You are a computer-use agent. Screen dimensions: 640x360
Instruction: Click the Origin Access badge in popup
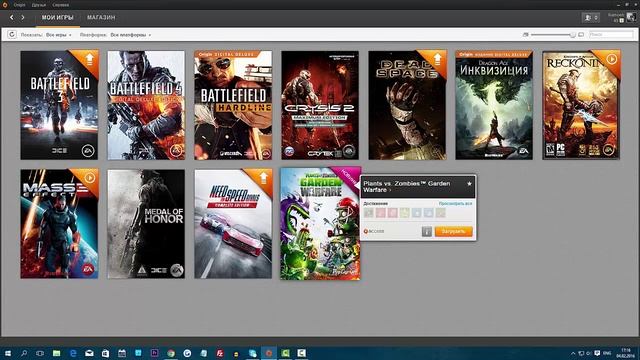pyautogui.click(x=374, y=231)
